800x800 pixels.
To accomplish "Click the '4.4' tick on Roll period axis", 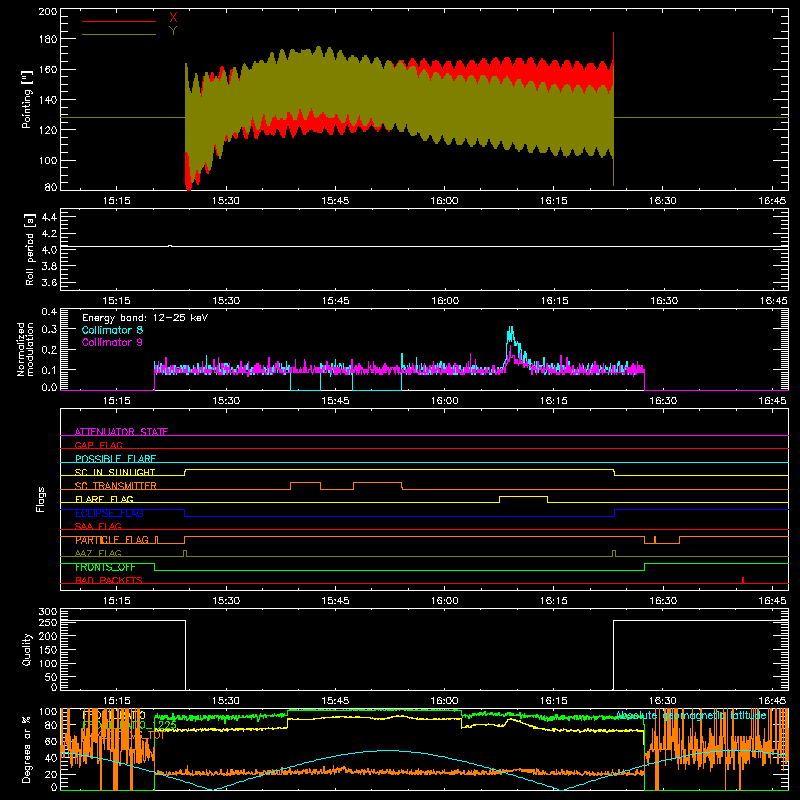I will [x=49, y=217].
